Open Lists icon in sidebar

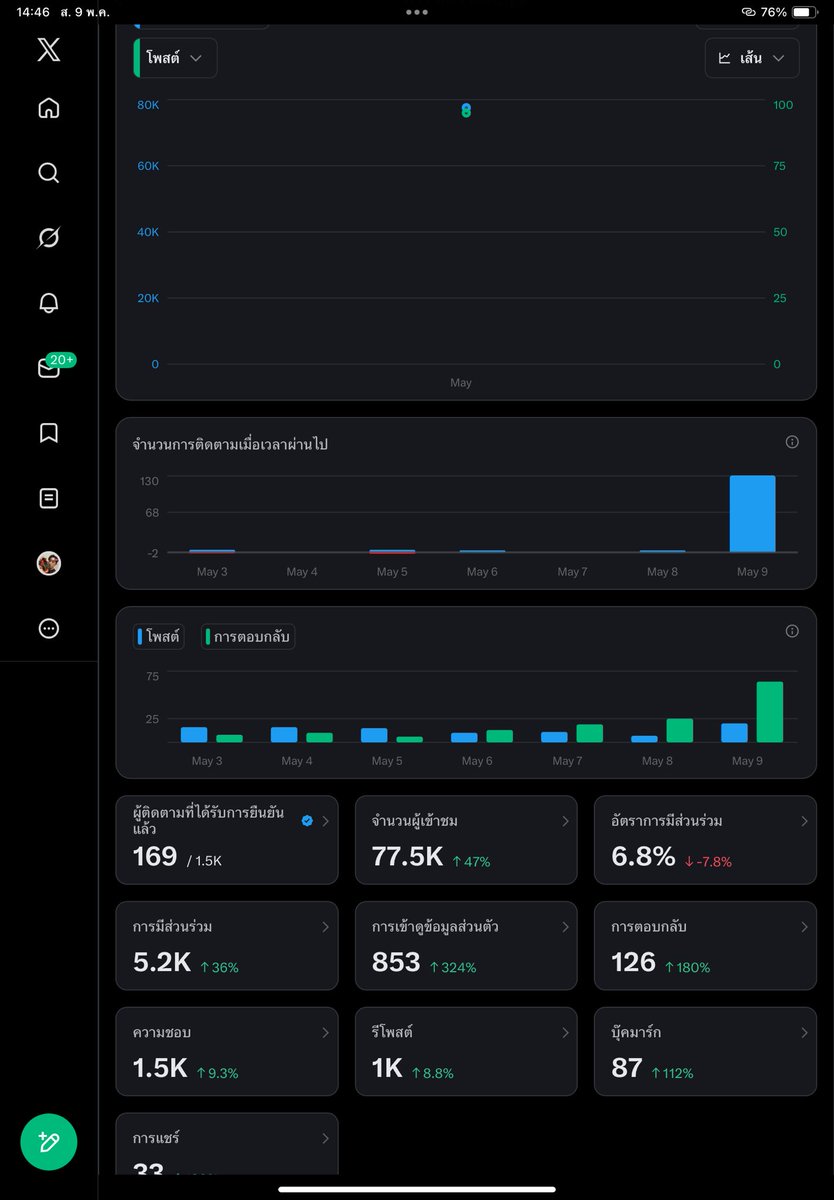48,498
